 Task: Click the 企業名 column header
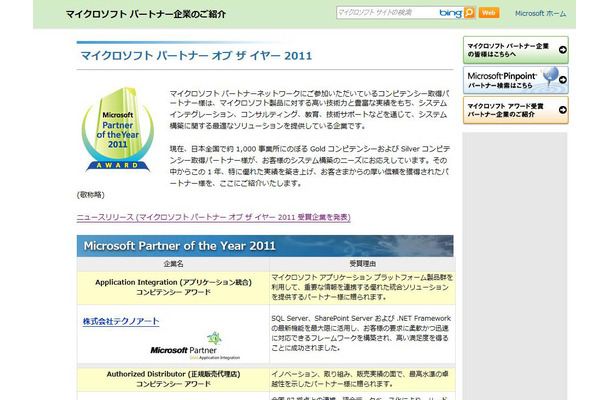173,264
